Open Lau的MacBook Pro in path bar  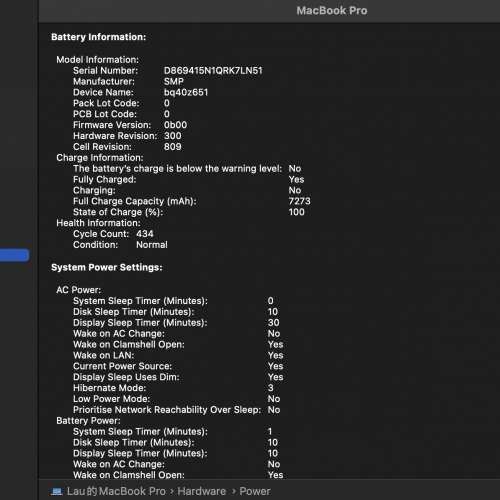click(x=116, y=491)
